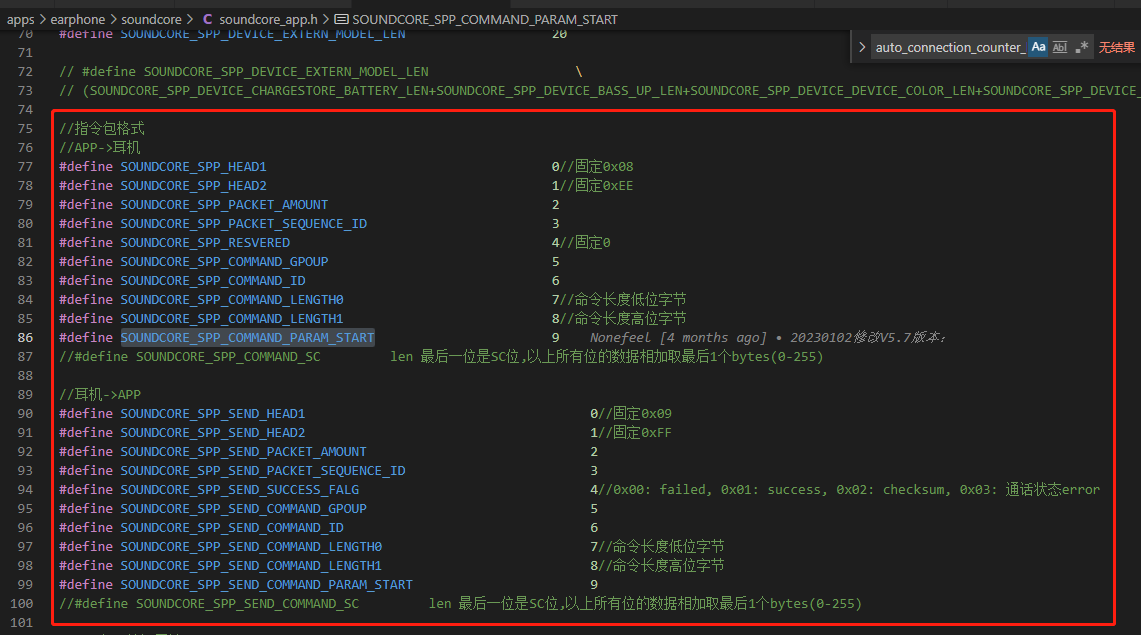Click the SOUNDCORE_SPP_PACKET_AMOUNT macro name
The width and height of the screenshot is (1141, 635).
pos(224,204)
